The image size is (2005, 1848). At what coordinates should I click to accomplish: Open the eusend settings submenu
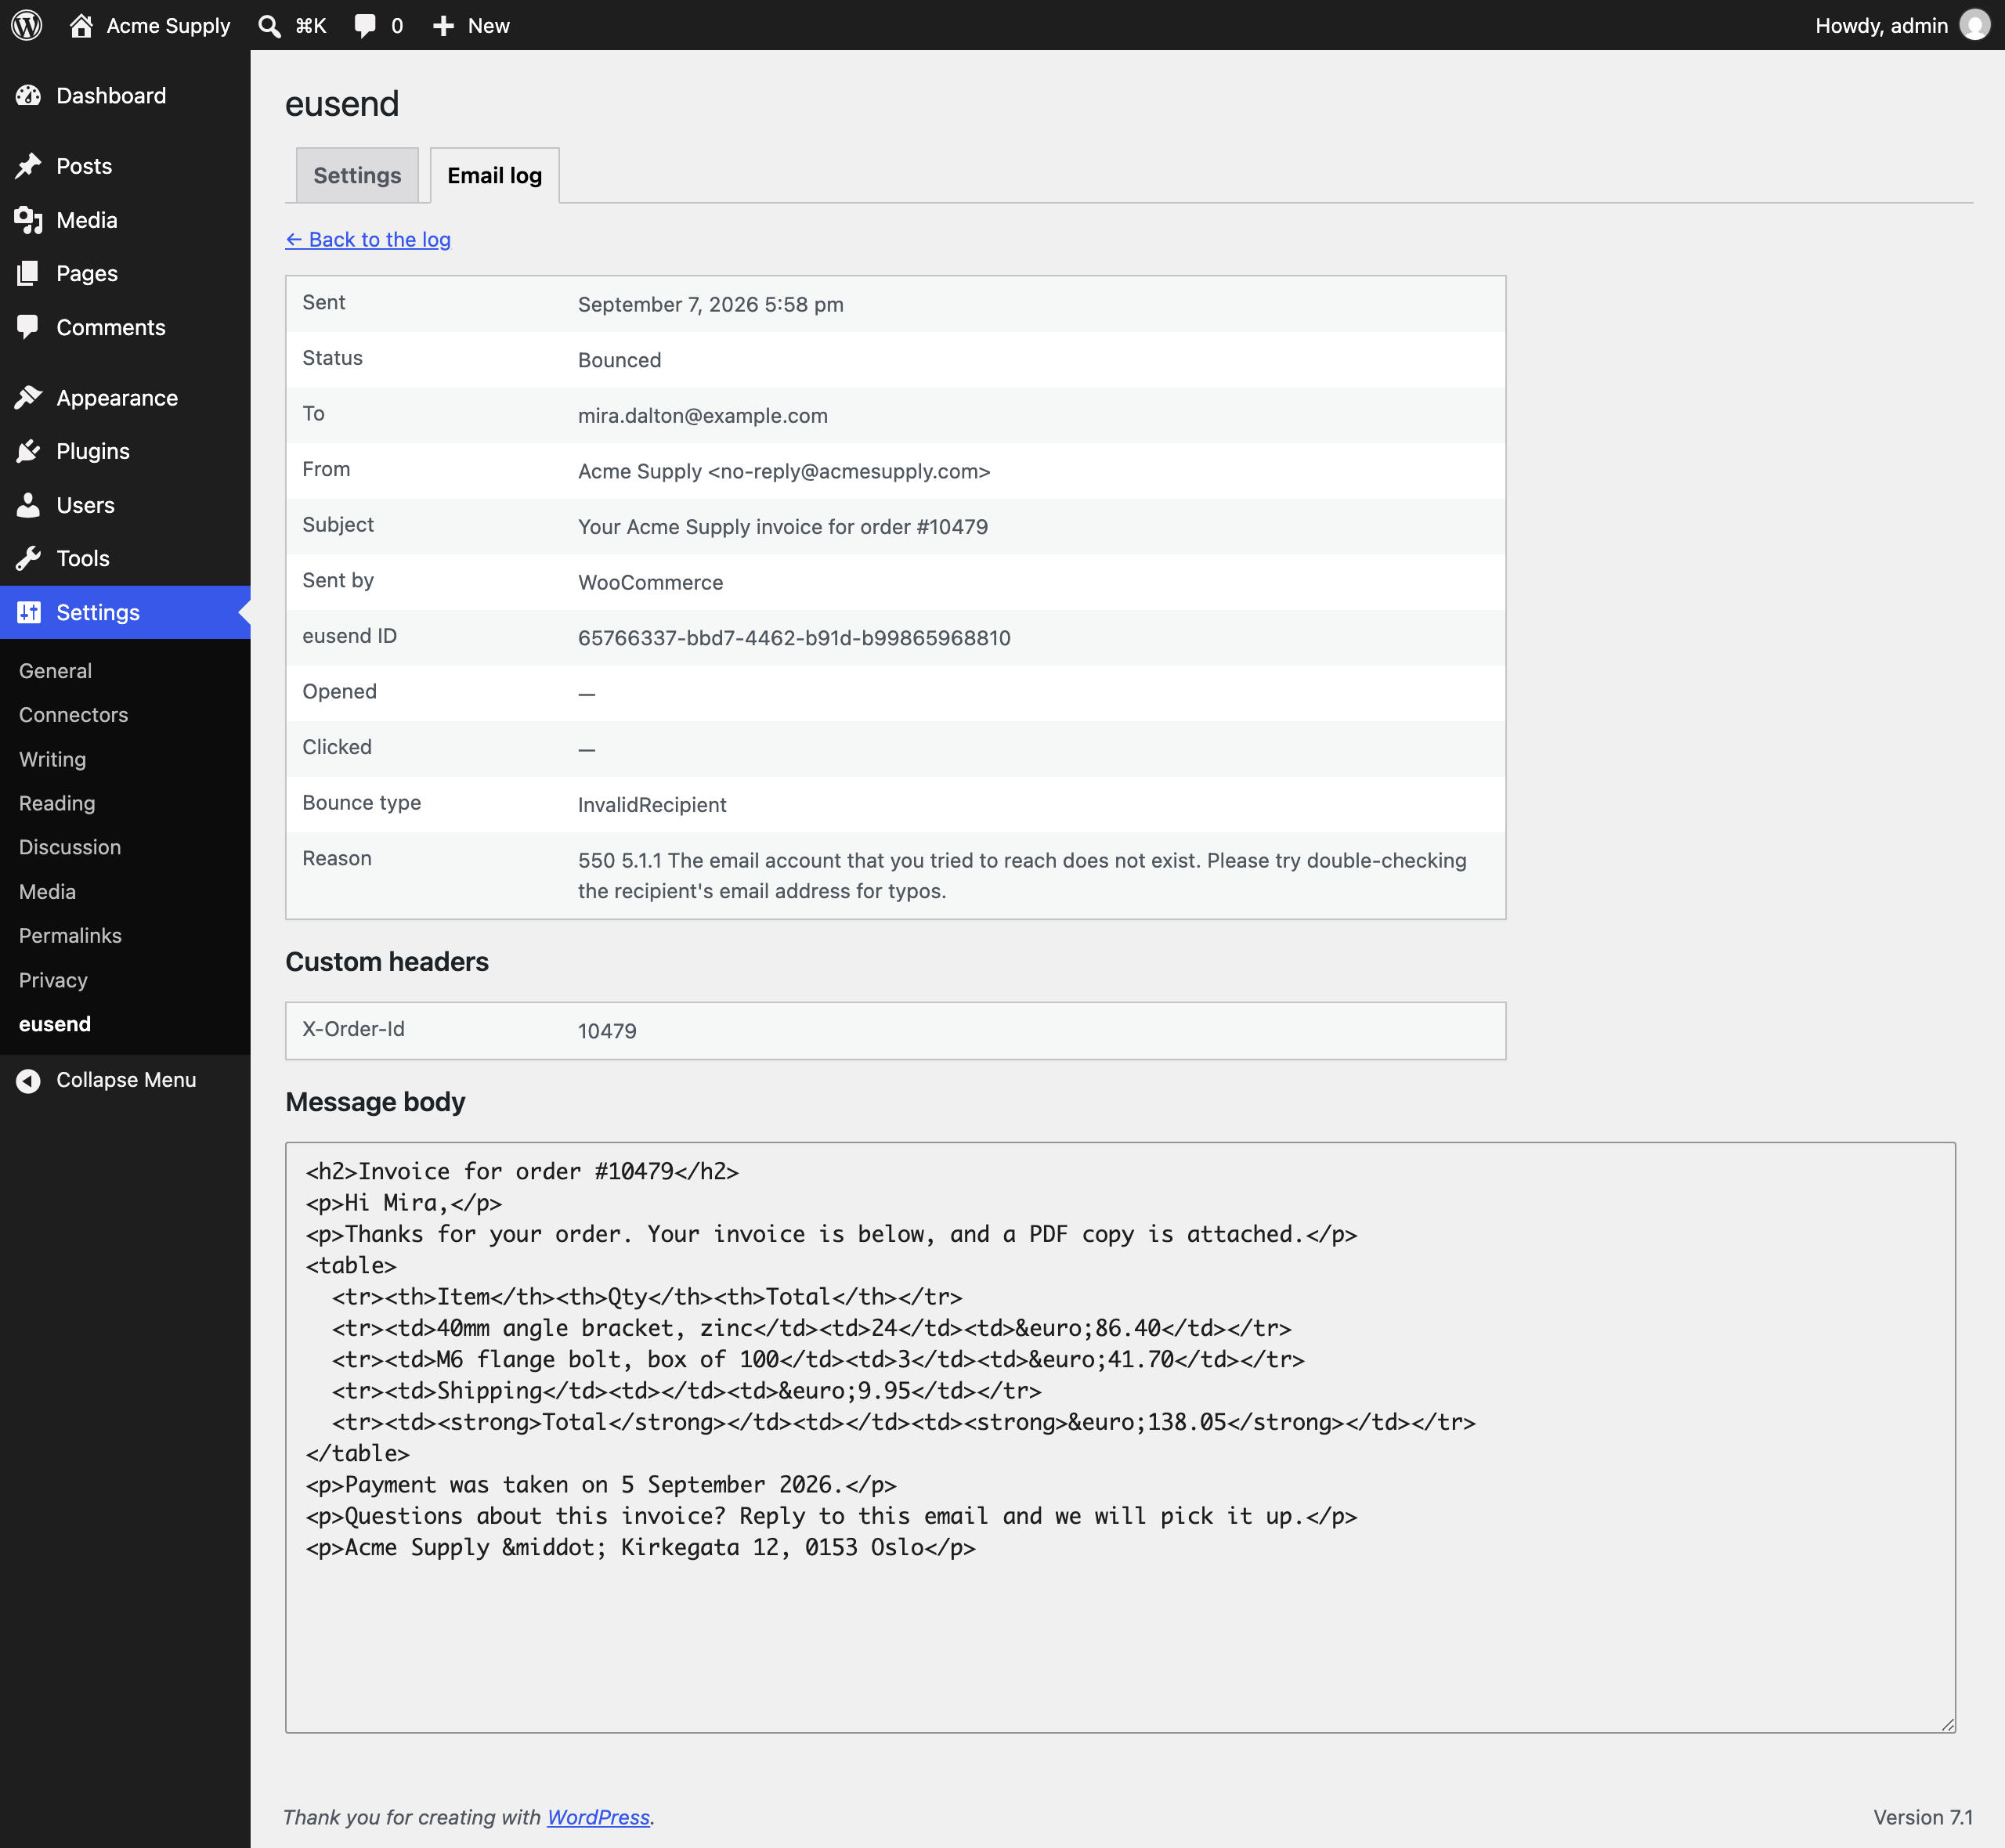pos(55,1024)
